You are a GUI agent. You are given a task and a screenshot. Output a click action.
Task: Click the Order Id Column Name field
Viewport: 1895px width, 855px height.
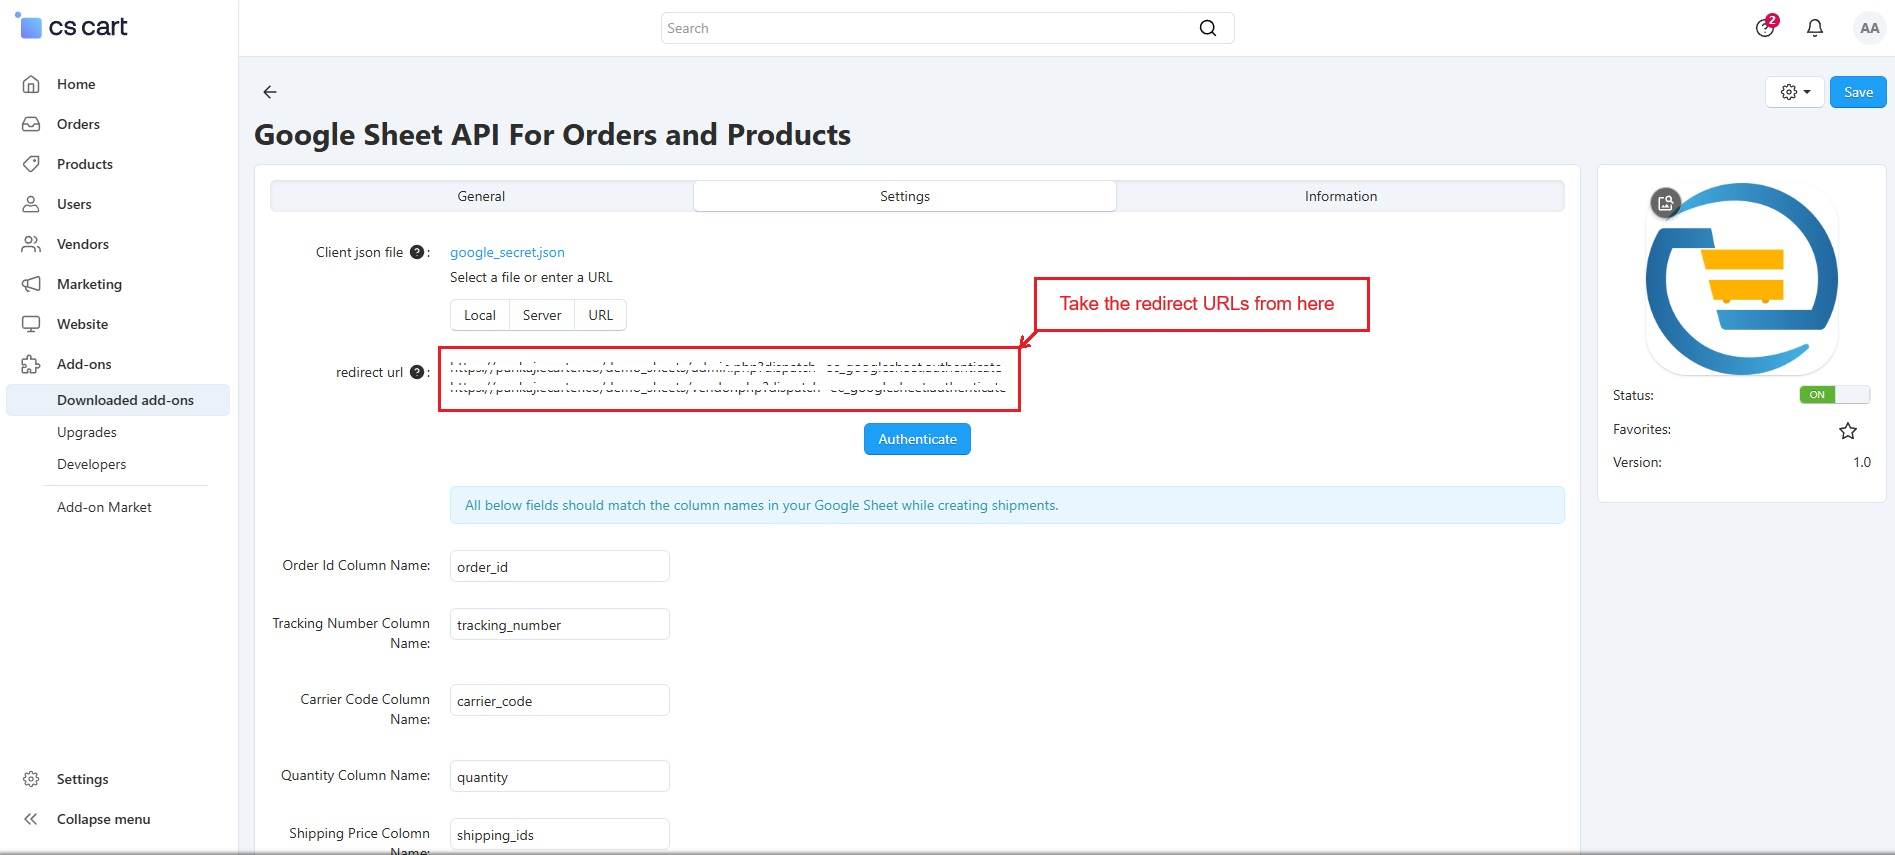click(x=559, y=566)
